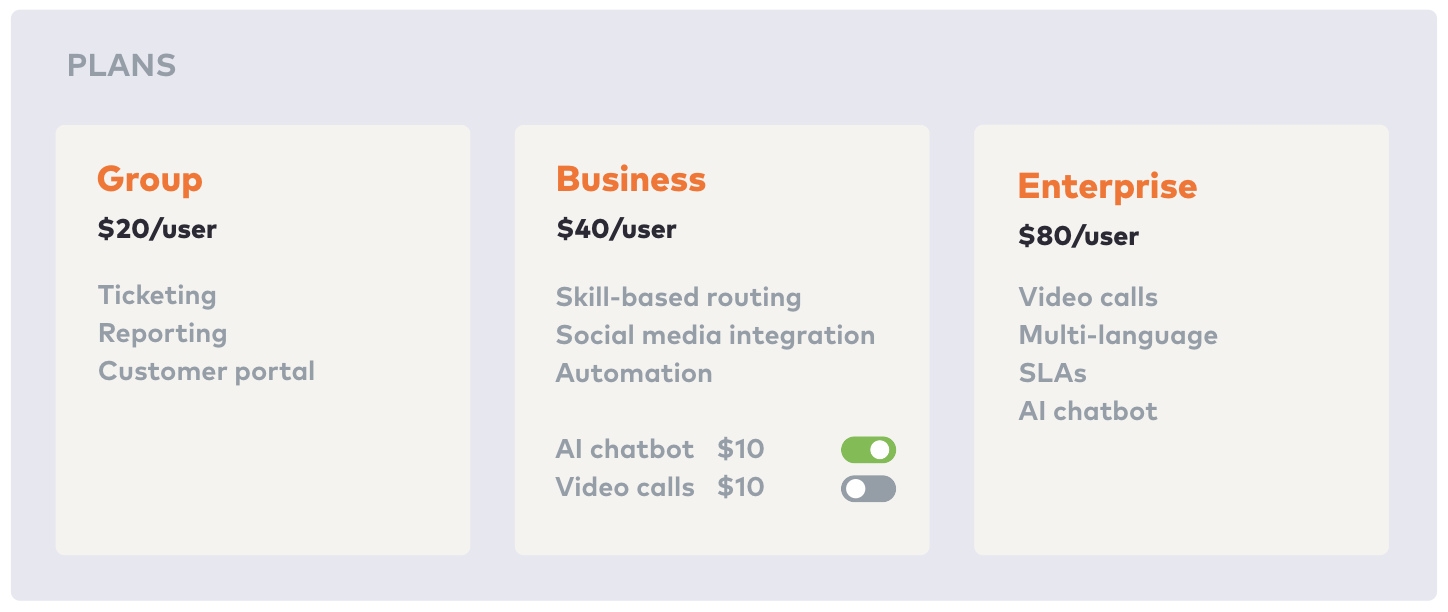The image size is (1448, 612).
Task: Select the $40/user price text
Action: [617, 229]
